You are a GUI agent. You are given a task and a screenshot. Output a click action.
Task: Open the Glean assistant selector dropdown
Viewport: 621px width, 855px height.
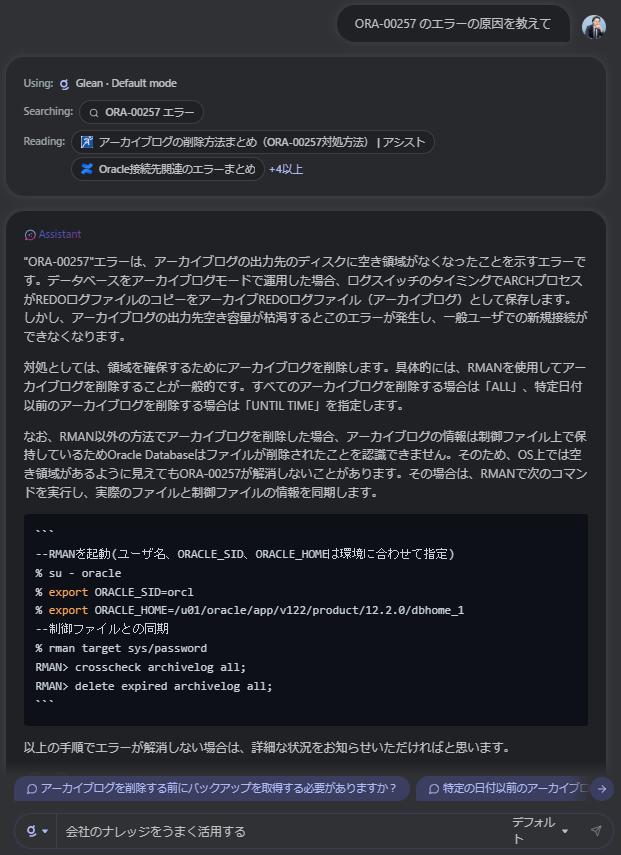point(37,831)
